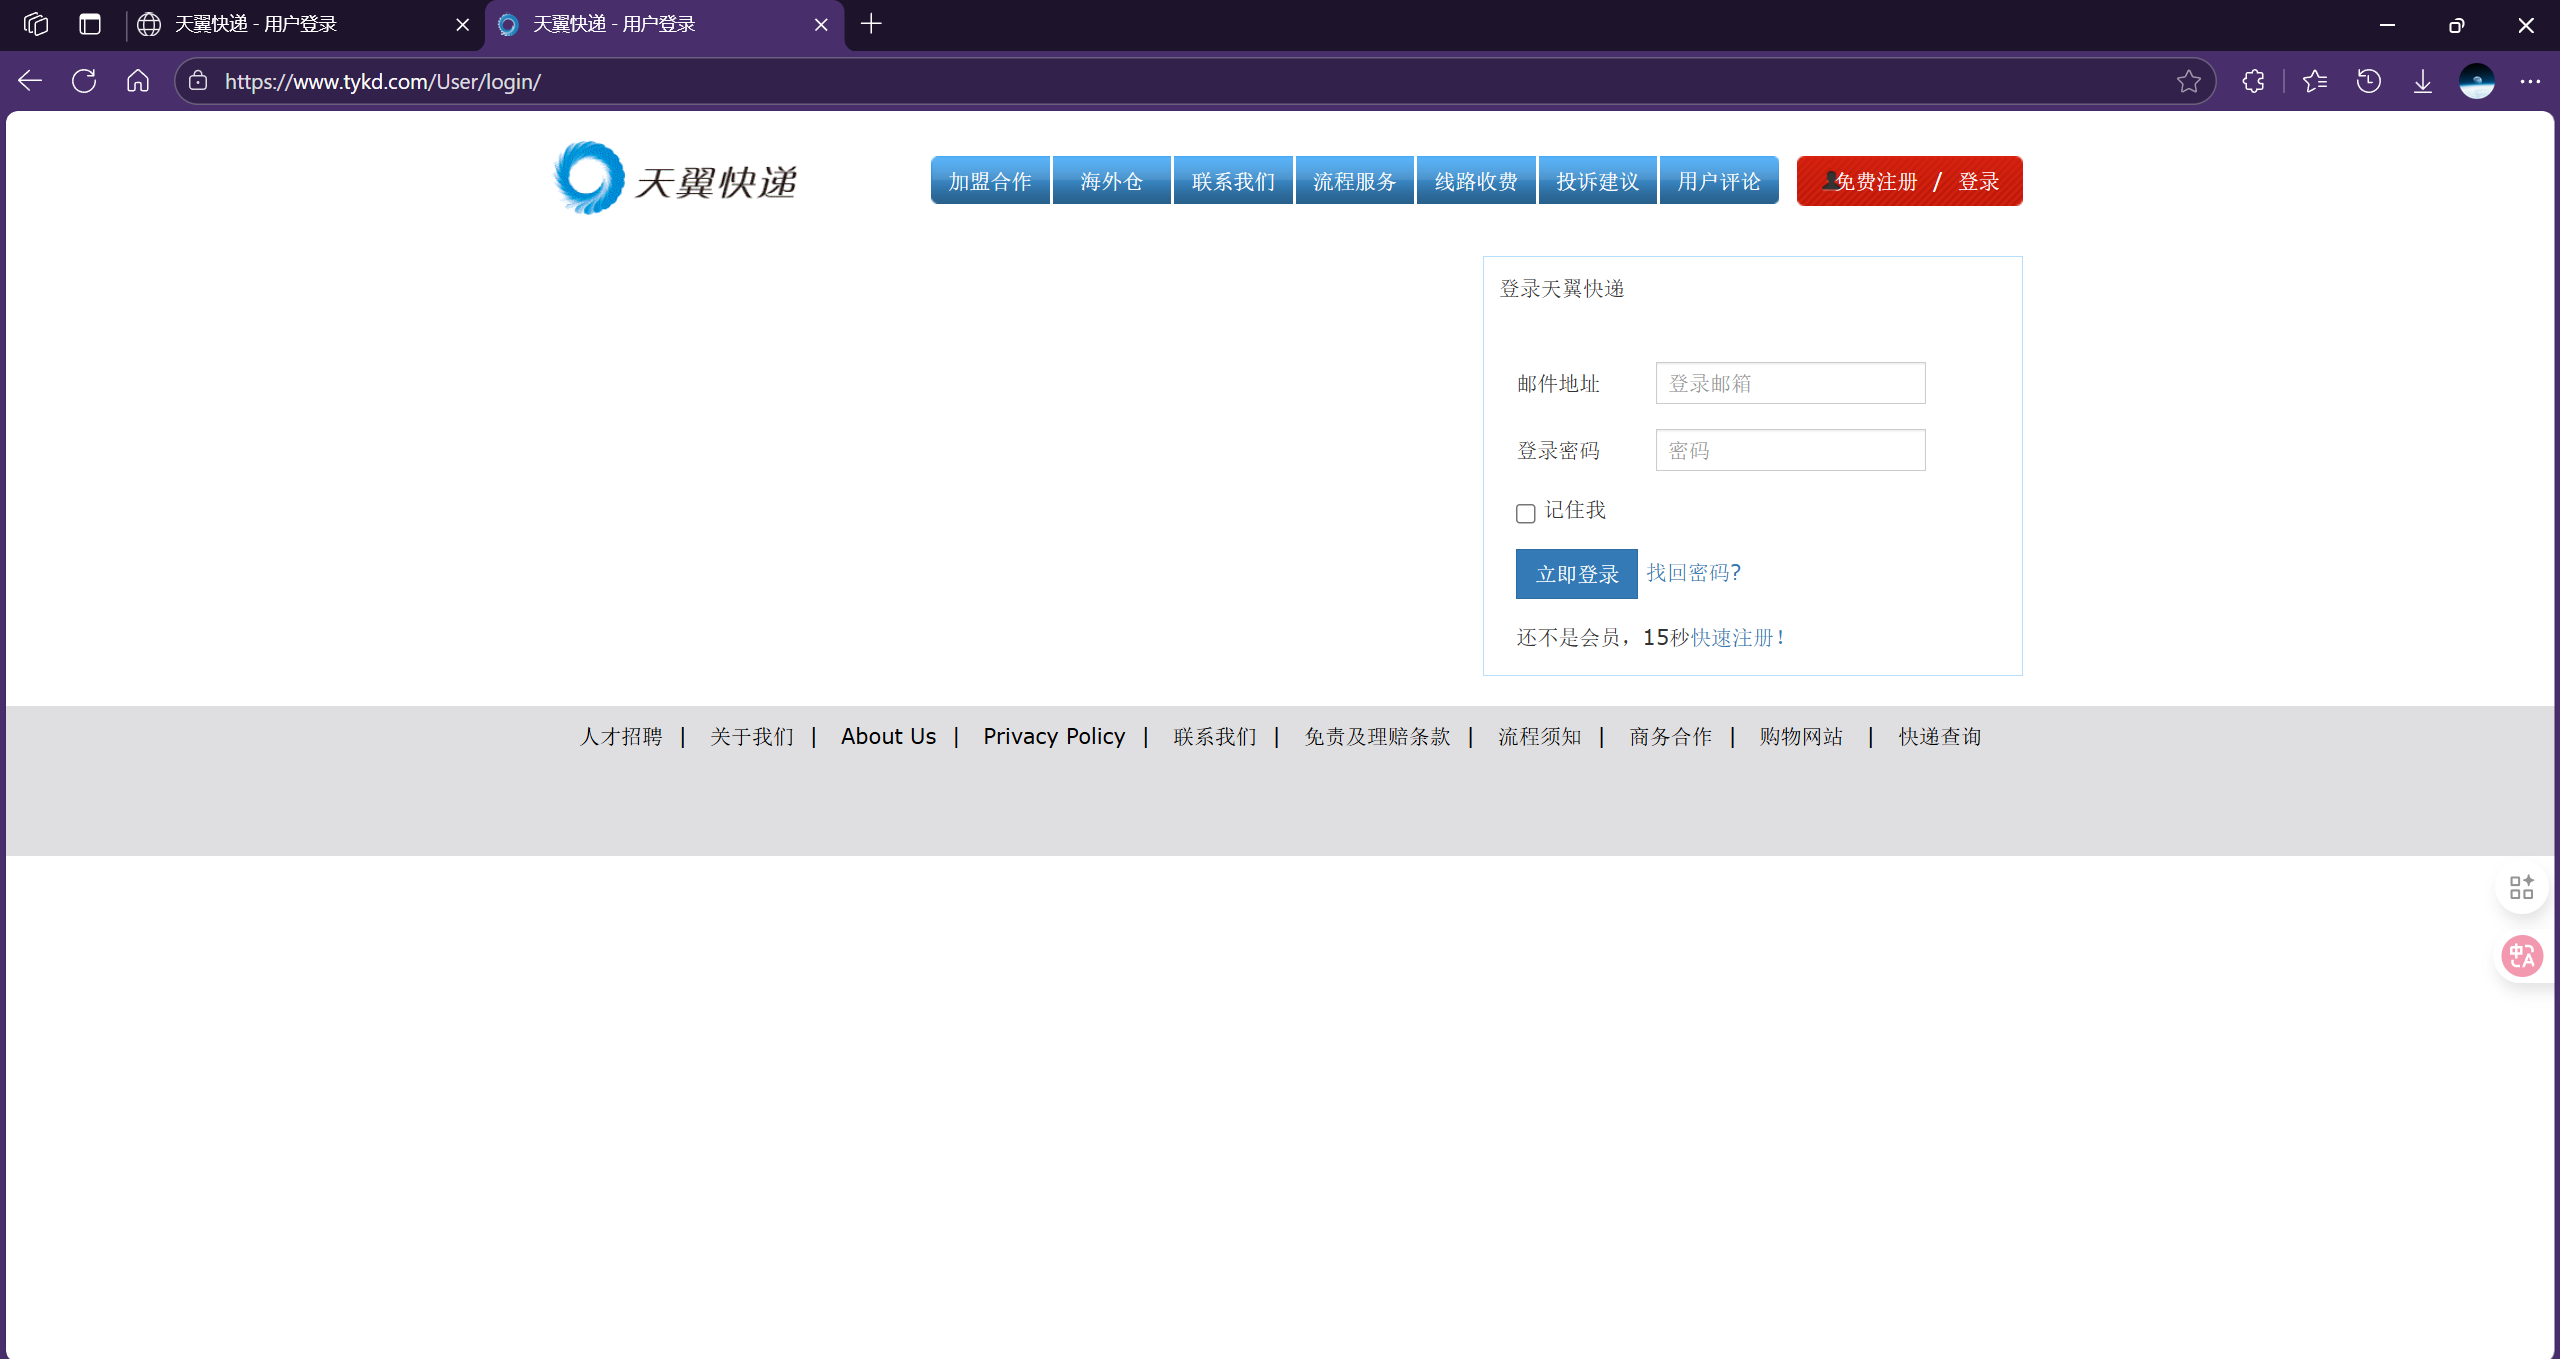Click the 找回密码 link
This screenshot has width=2560, height=1359.
pos(1693,573)
